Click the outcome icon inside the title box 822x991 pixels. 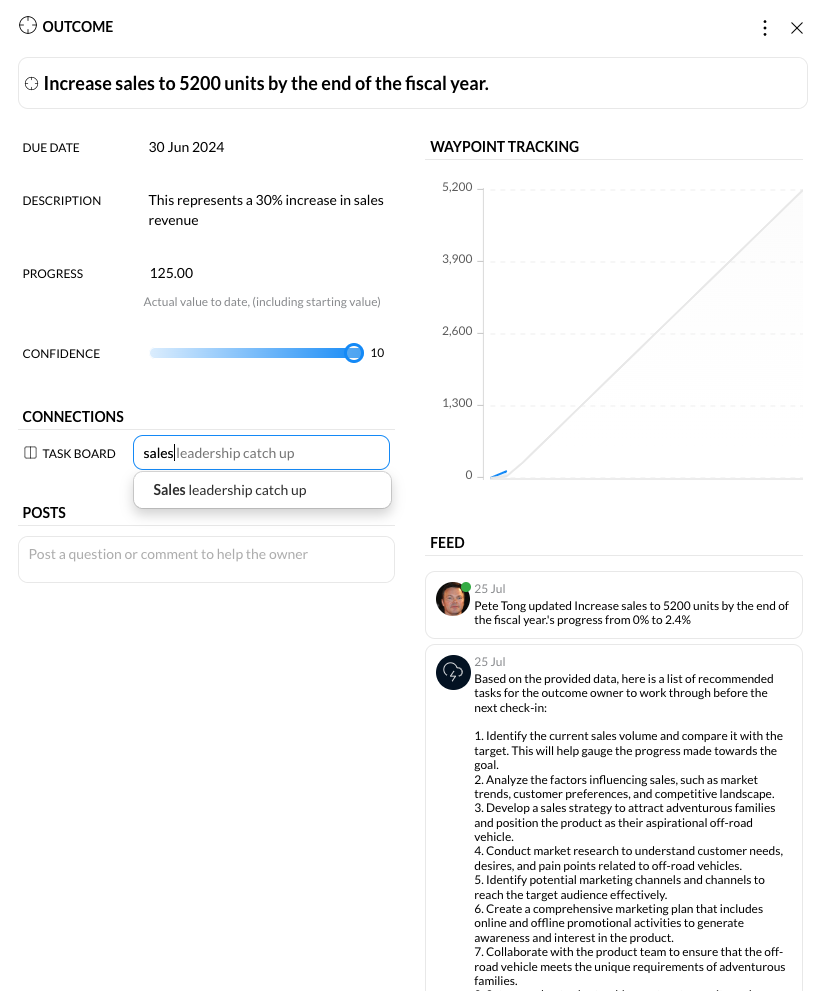[x=32, y=83]
